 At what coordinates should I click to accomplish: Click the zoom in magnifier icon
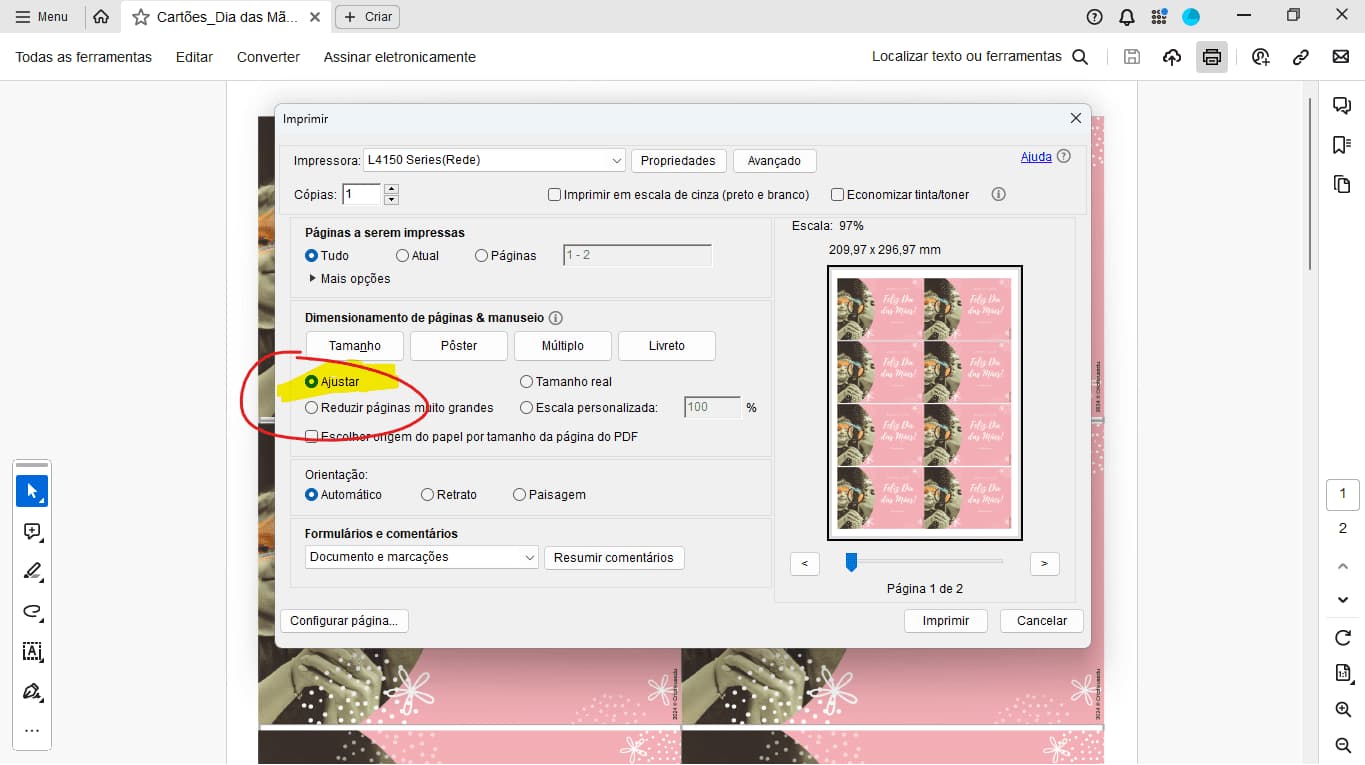[1343, 709]
